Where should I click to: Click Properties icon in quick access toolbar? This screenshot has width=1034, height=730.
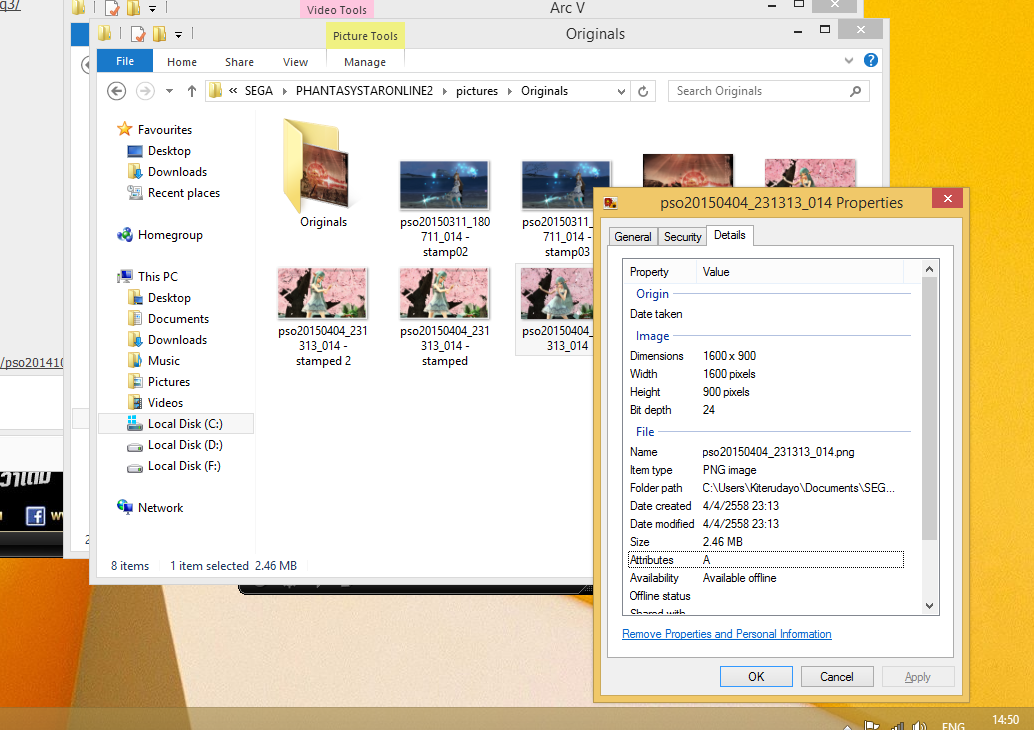click(x=138, y=34)
